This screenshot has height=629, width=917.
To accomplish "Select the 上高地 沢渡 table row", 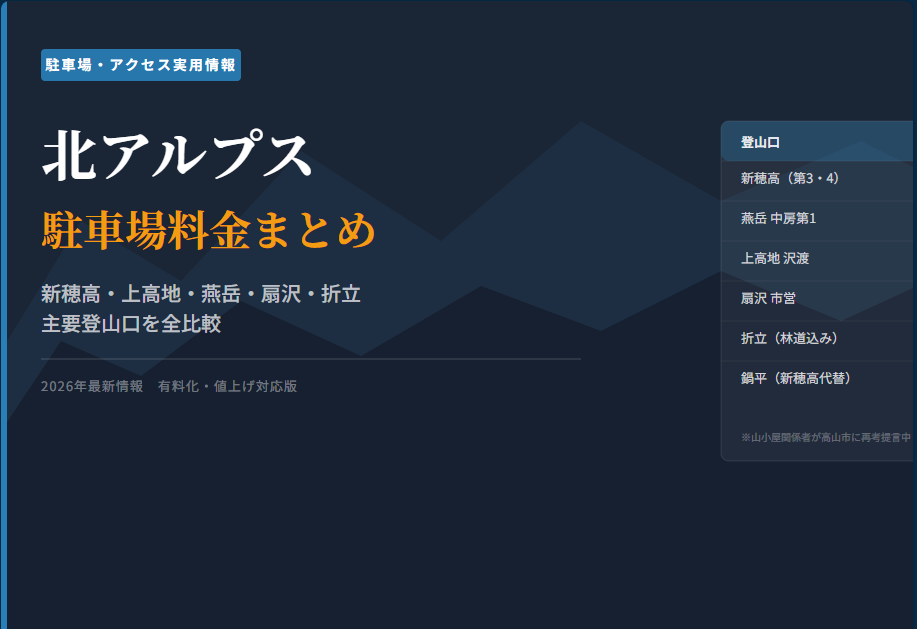I will pos(775,259).
